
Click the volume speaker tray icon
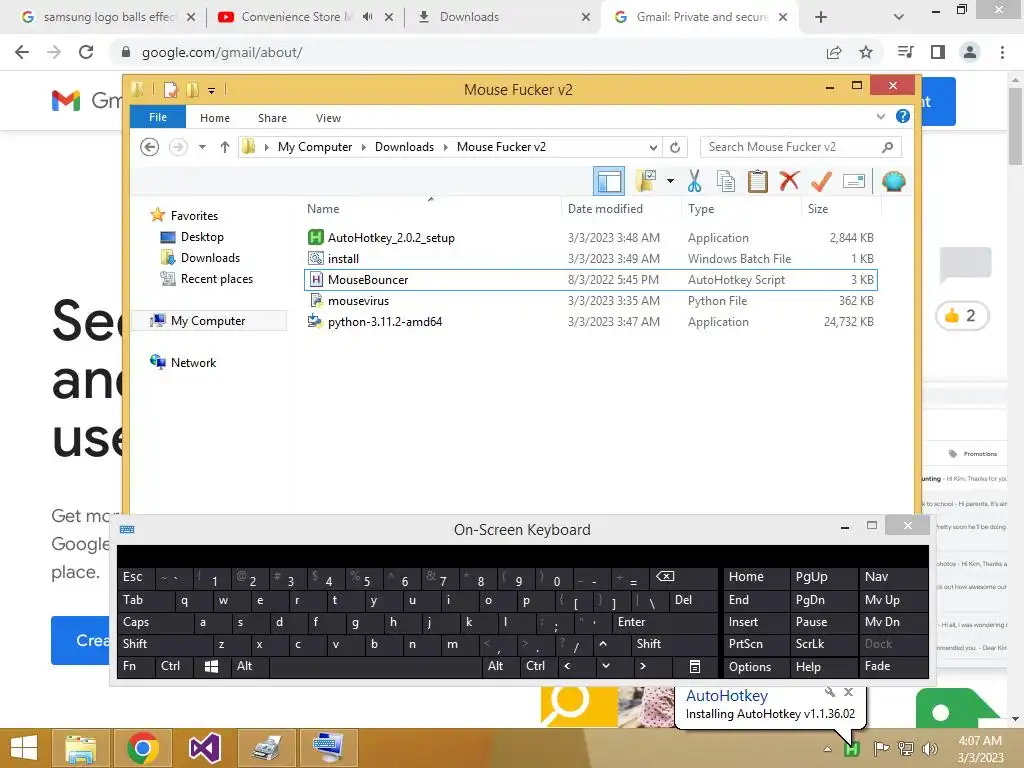(x=930, y=748)
